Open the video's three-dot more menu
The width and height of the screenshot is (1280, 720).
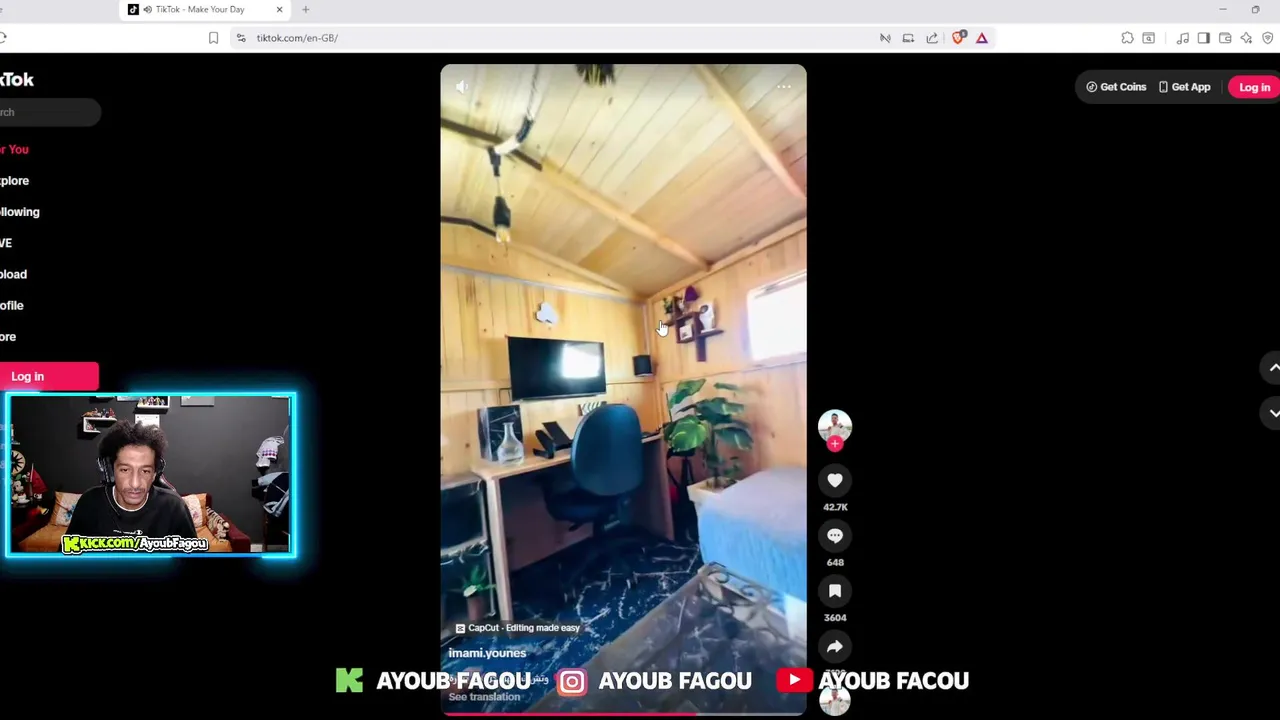coord(784,87)
